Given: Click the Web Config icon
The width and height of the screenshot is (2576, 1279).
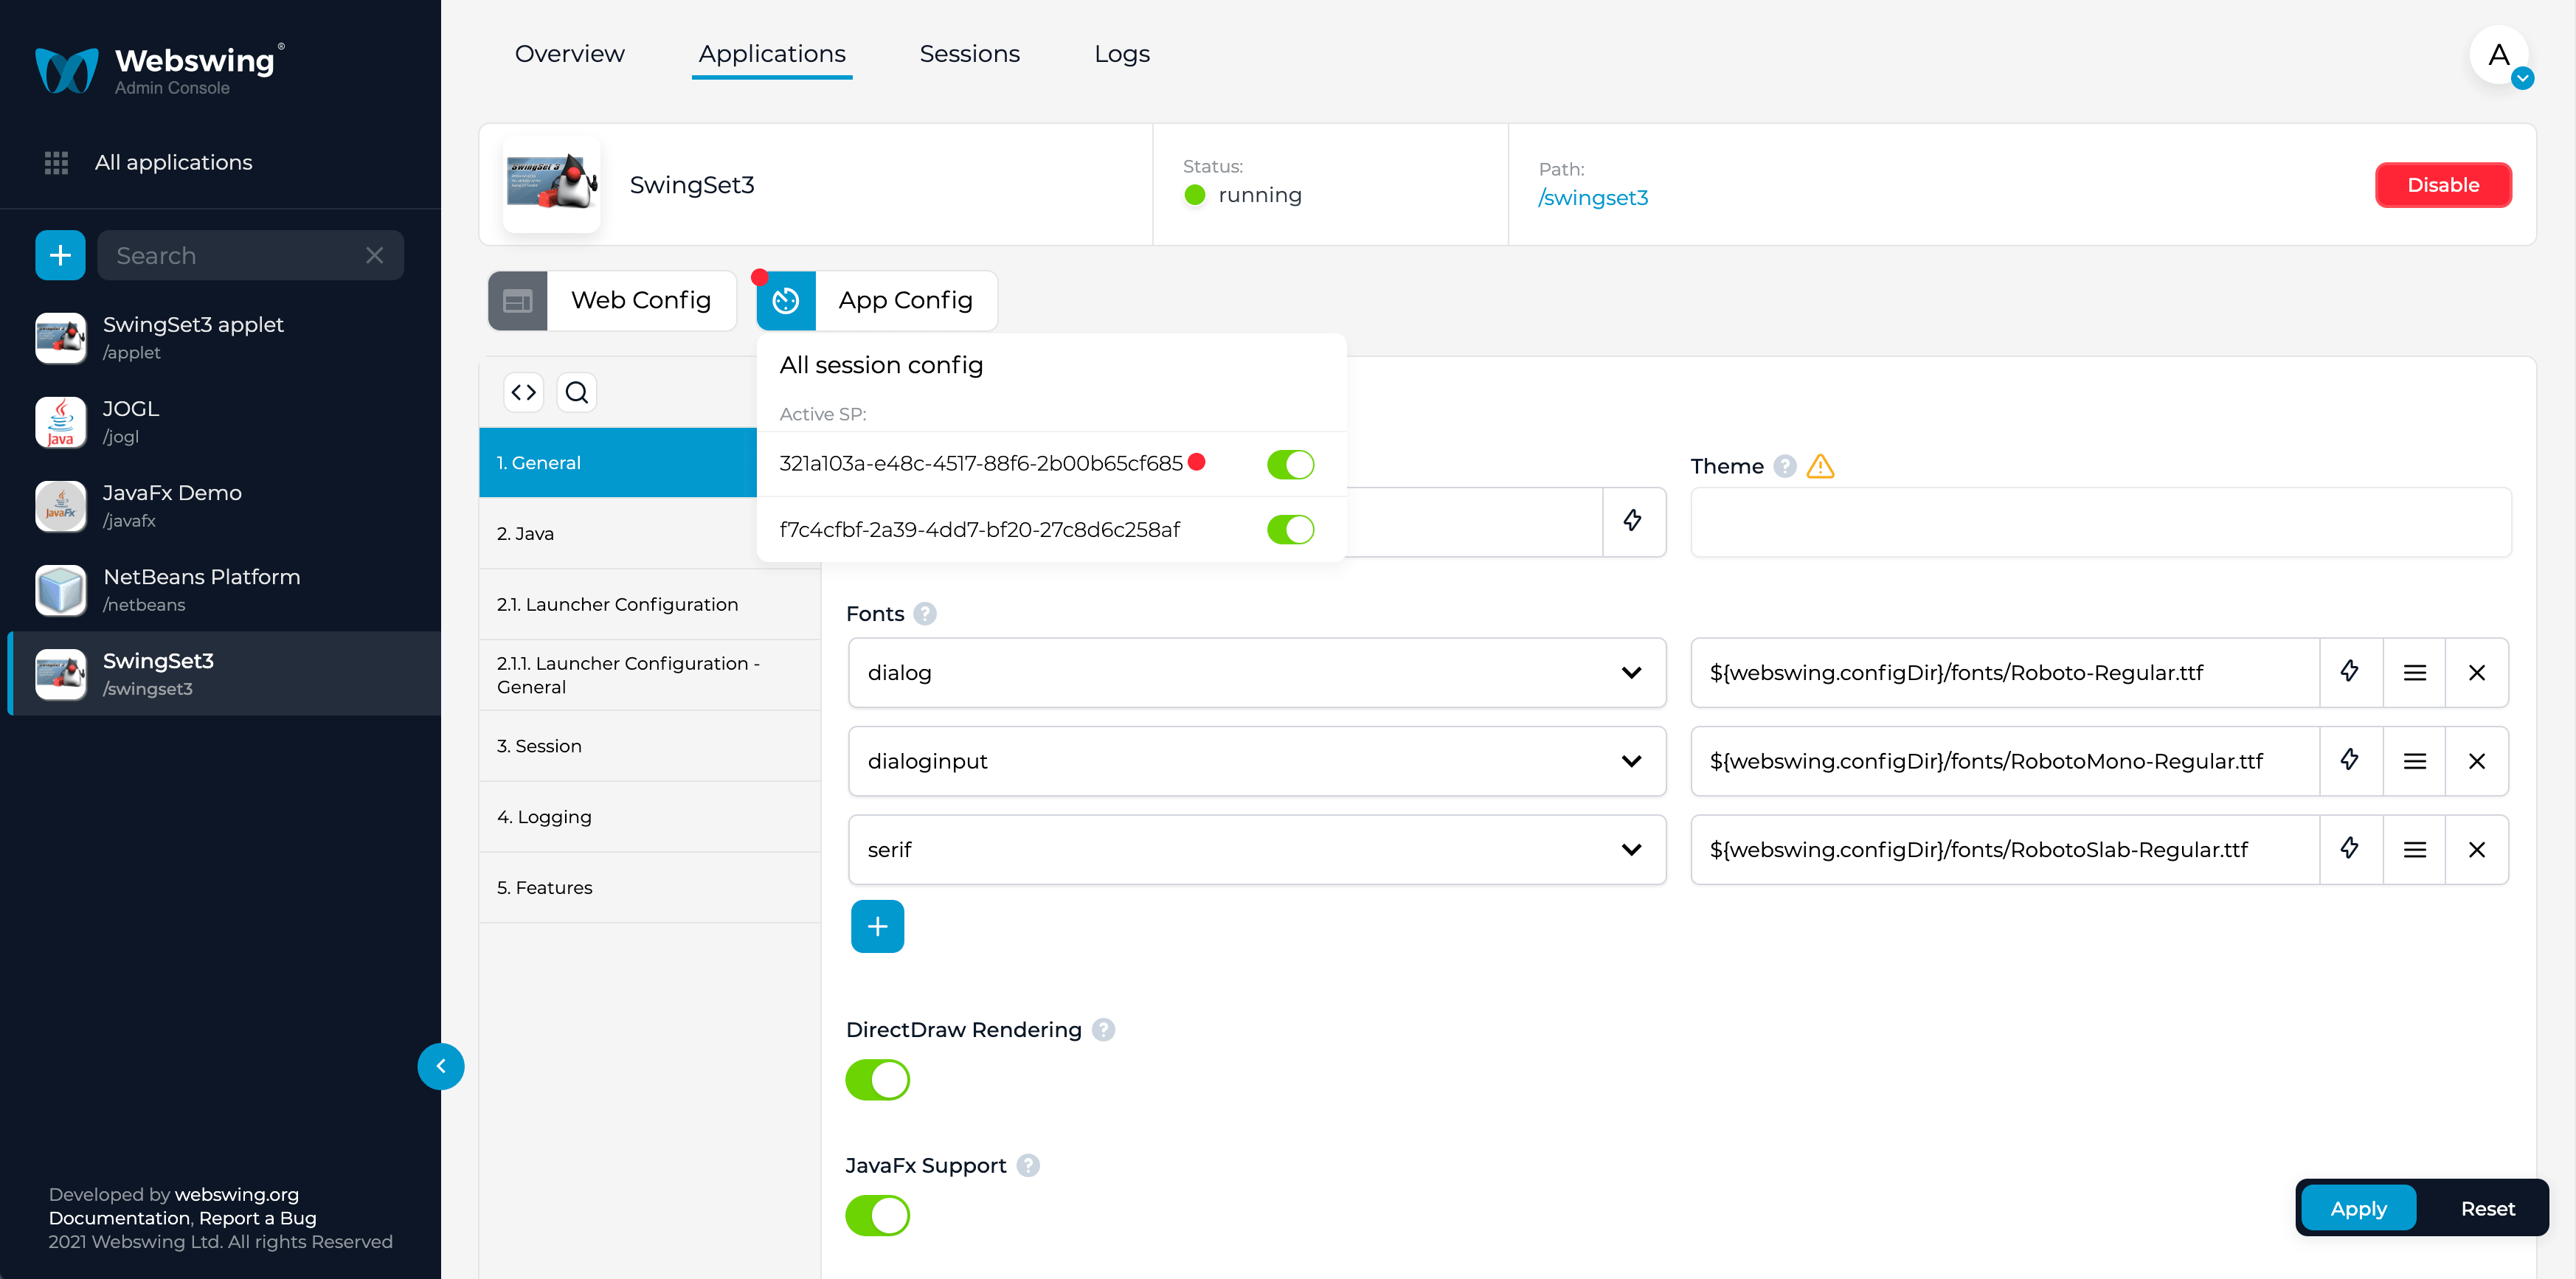Looking at the screenshot, I should click(518, 300).
